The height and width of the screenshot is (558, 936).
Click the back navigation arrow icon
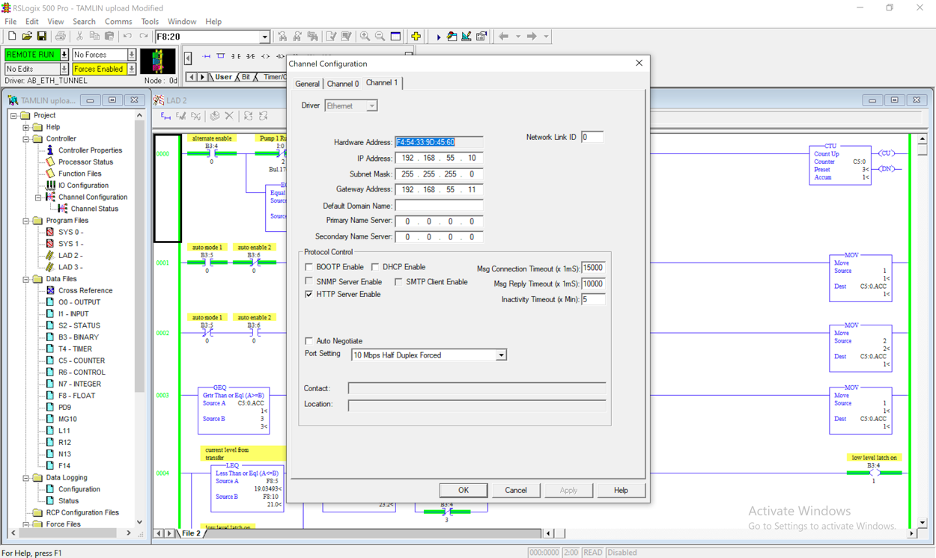(x=504, y=36)
